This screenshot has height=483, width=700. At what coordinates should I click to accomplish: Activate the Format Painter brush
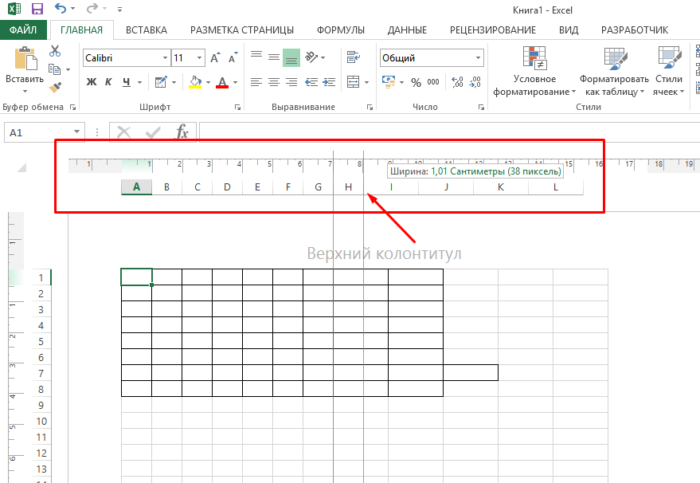coord(55,87)
